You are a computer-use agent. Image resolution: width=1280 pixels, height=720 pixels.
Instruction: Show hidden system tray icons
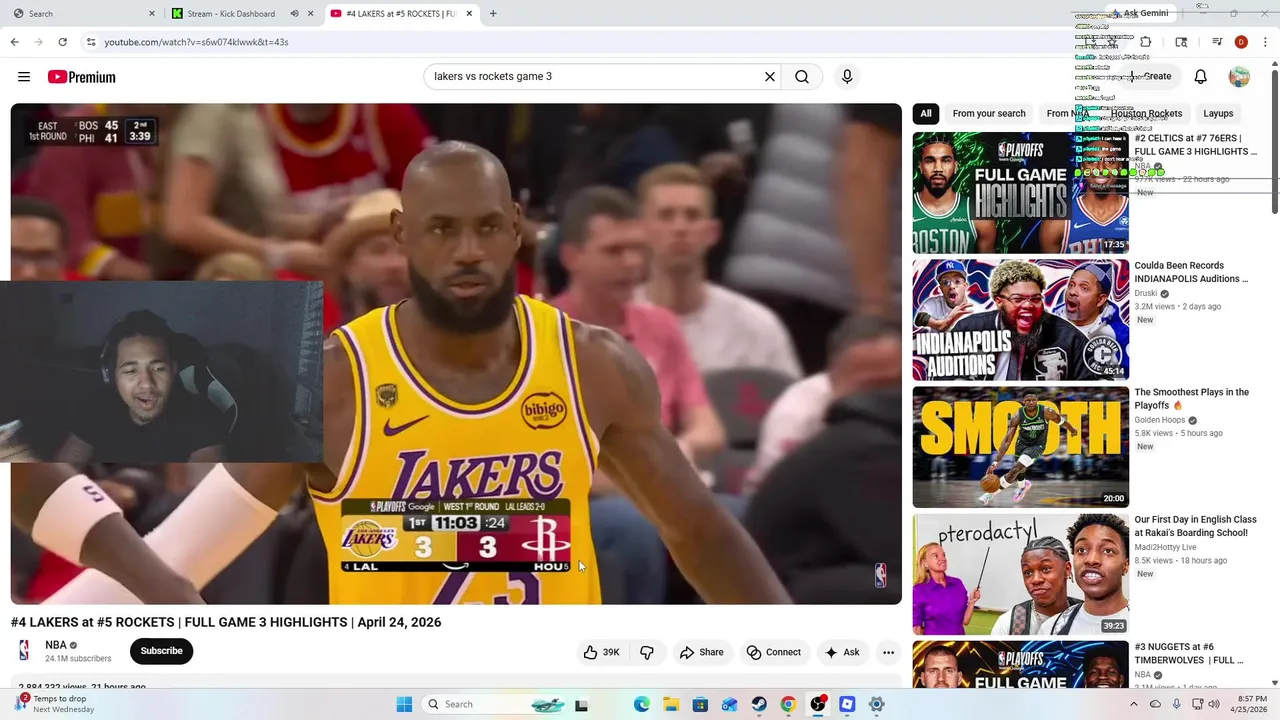(x=1133, y=704)
